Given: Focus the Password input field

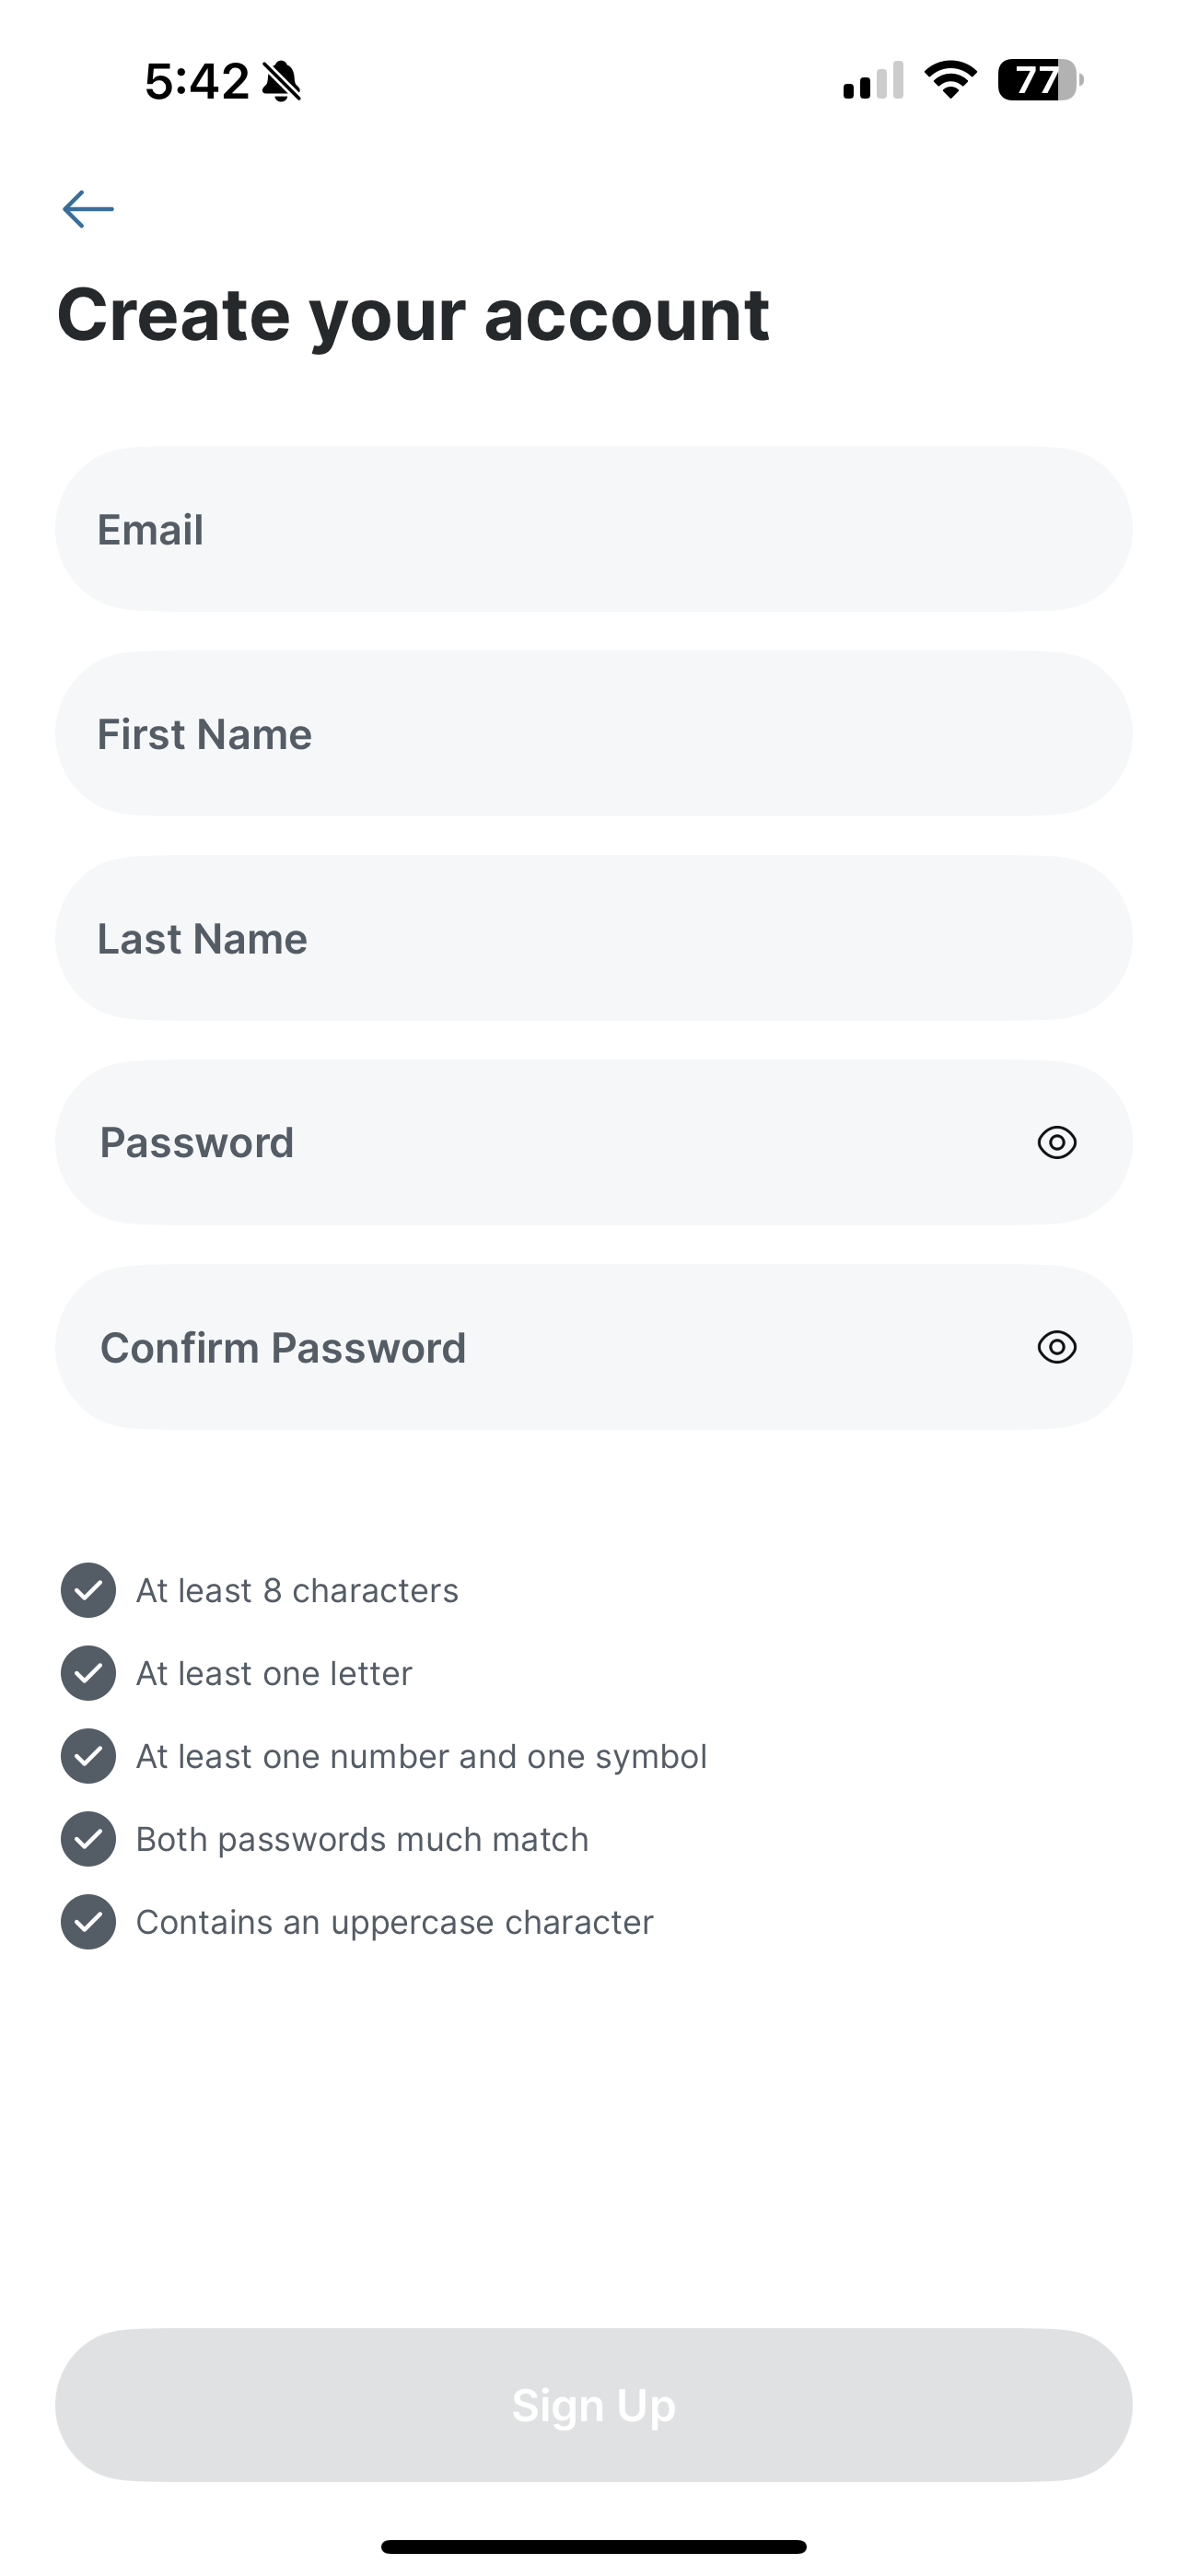Looking at the screenshot, I should (x=540, y=1142).
